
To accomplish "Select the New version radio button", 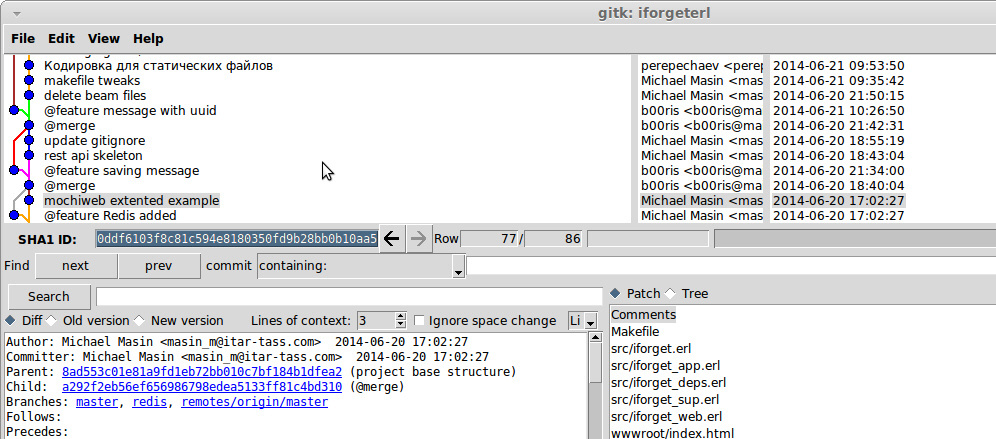I will click(139, 321).
